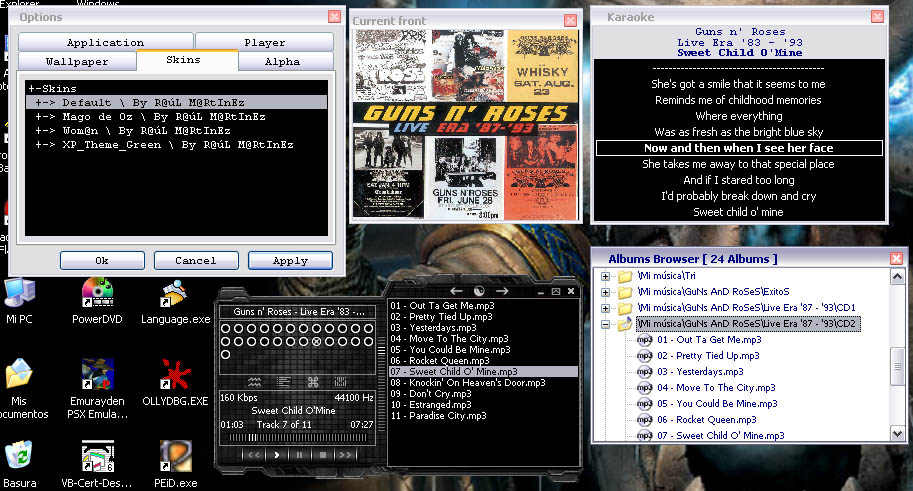913x491 pixels.
Task: Open the Alpha tab in Options
Action: 282,62
